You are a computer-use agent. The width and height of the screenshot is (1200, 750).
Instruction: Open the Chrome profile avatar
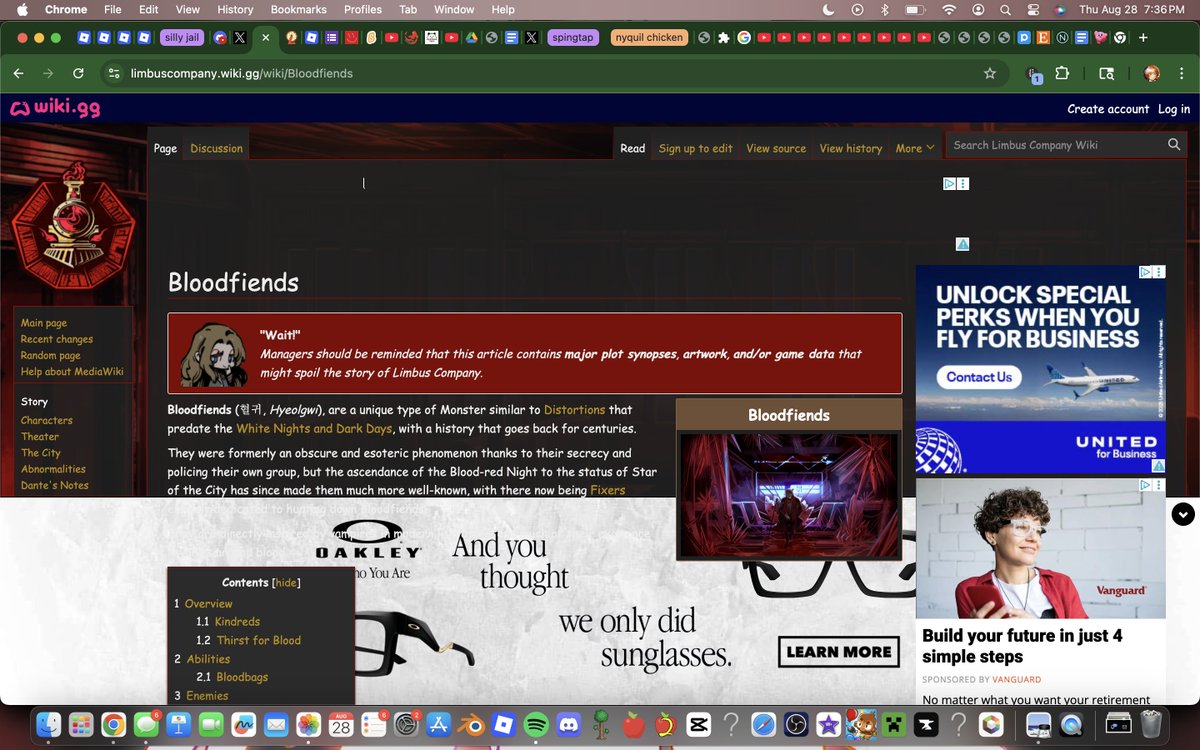pyautogui.click(x=1151, y=73)
